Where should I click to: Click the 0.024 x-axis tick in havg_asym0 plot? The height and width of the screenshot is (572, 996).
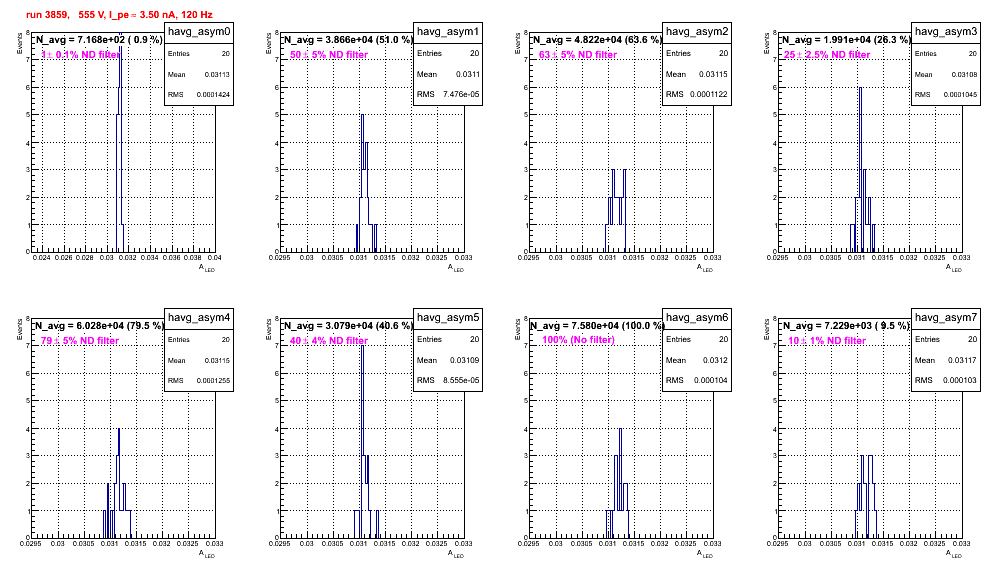tap(41, 258)
